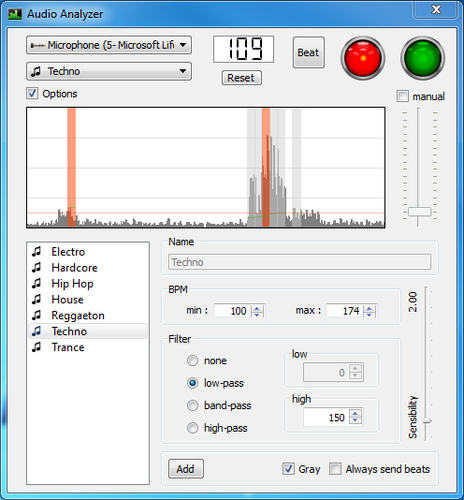
Task: Open the Techno genre preset dropdown
Action: (x=109, y=71)
